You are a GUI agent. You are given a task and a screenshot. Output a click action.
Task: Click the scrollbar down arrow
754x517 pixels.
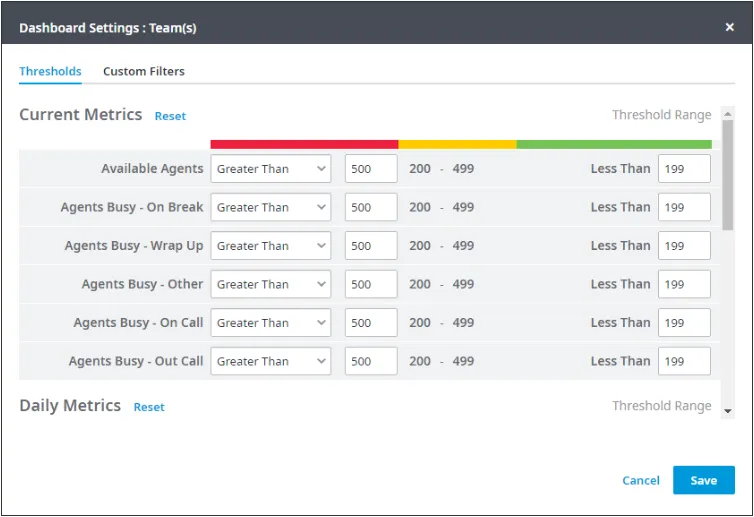point(728,411)
